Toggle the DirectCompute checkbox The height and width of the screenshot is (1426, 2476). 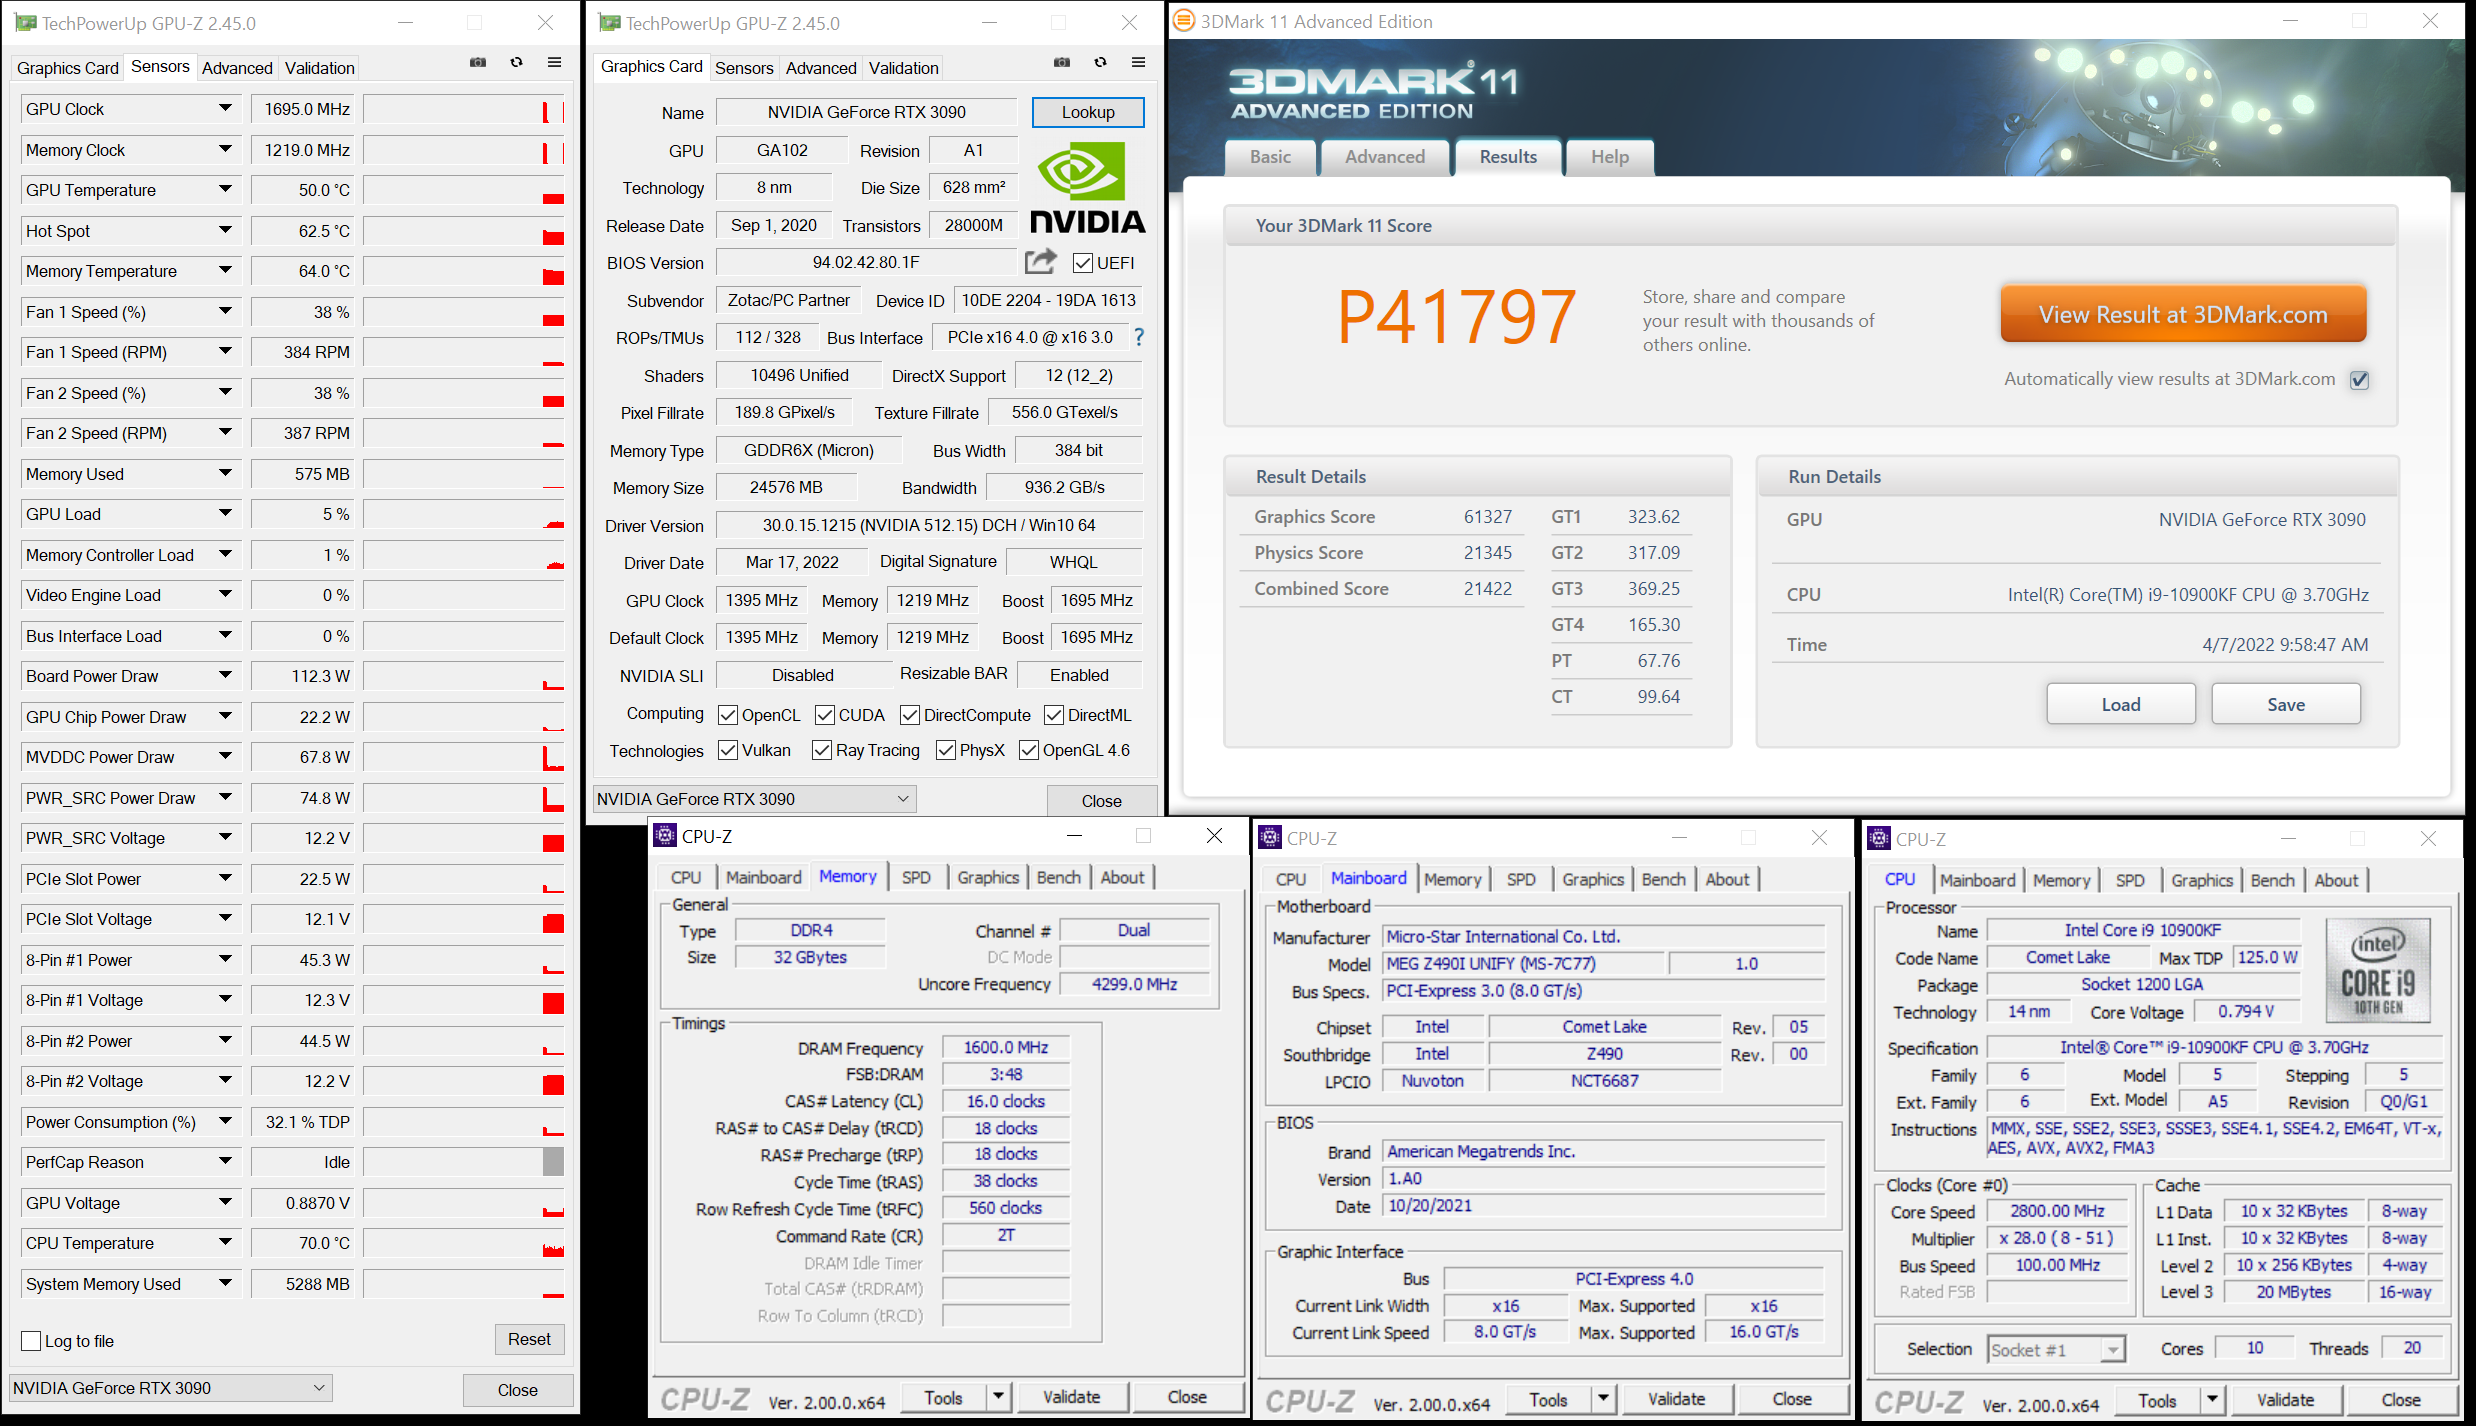[910, 715]
